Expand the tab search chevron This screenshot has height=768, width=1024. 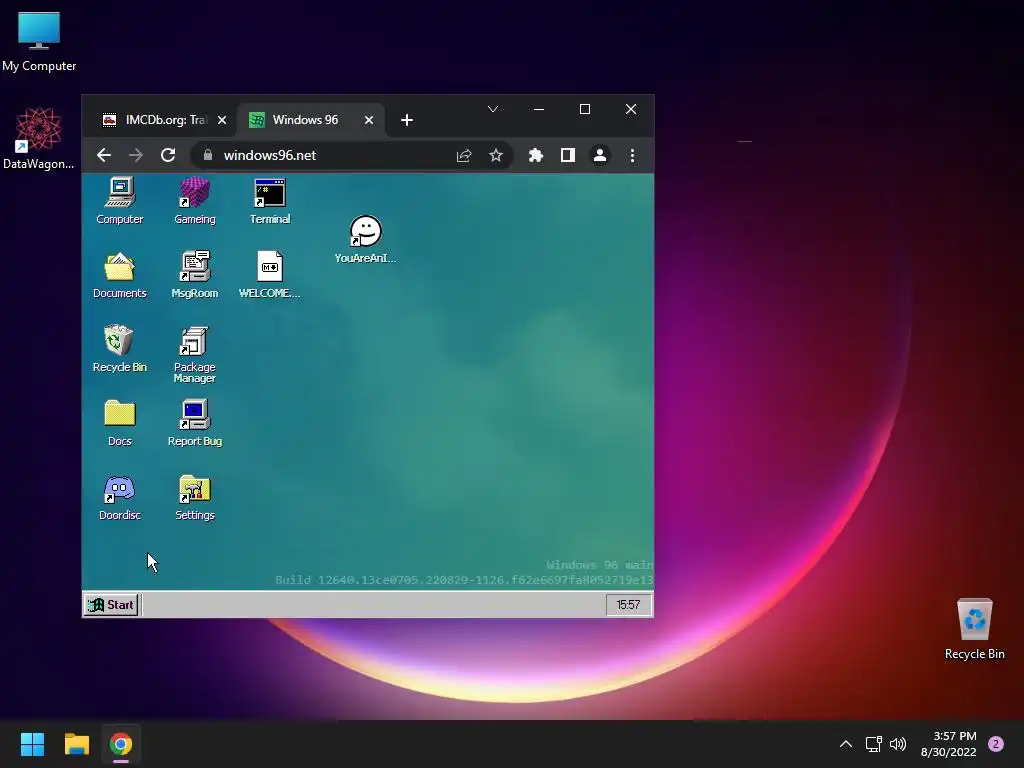tap(493, 109)
